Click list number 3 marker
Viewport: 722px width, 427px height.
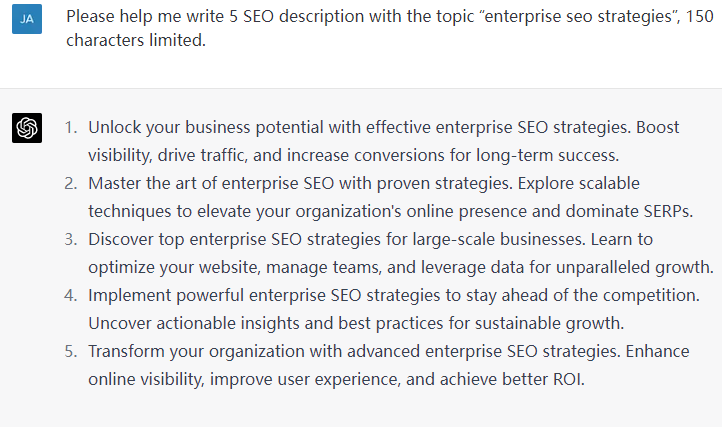pos(70,240)
